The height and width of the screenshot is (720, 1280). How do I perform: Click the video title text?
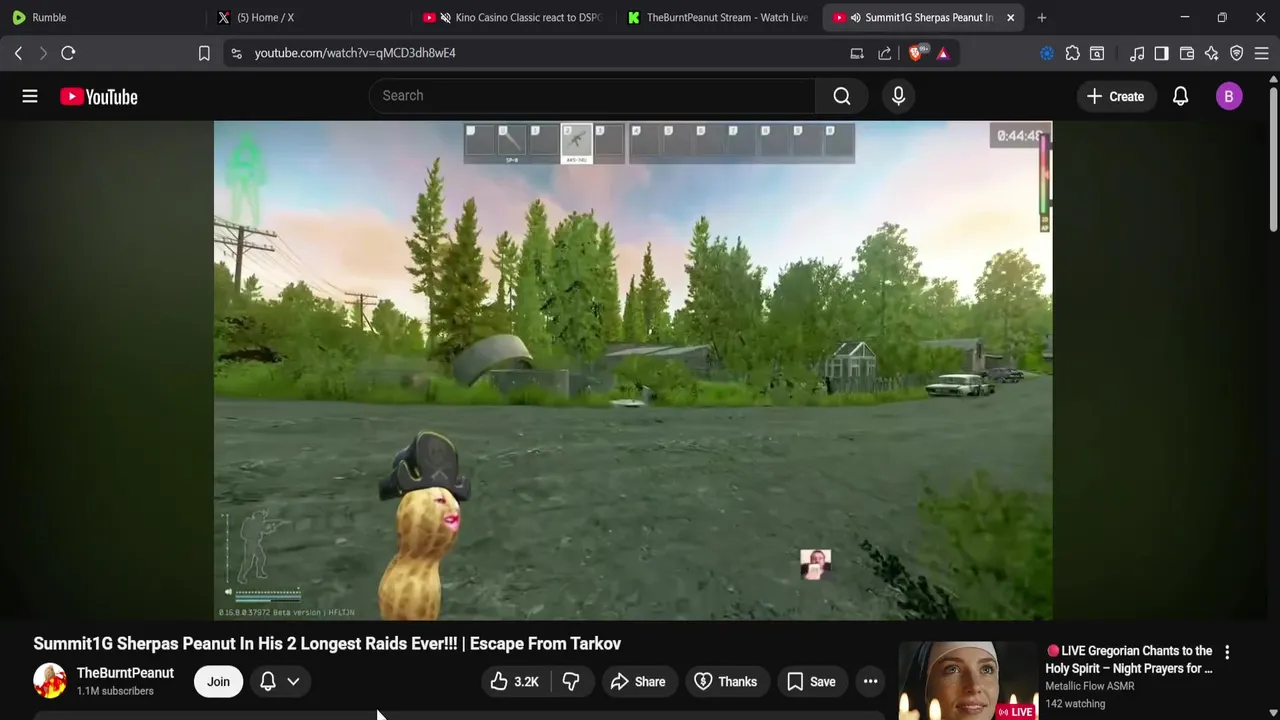[327, 644]
